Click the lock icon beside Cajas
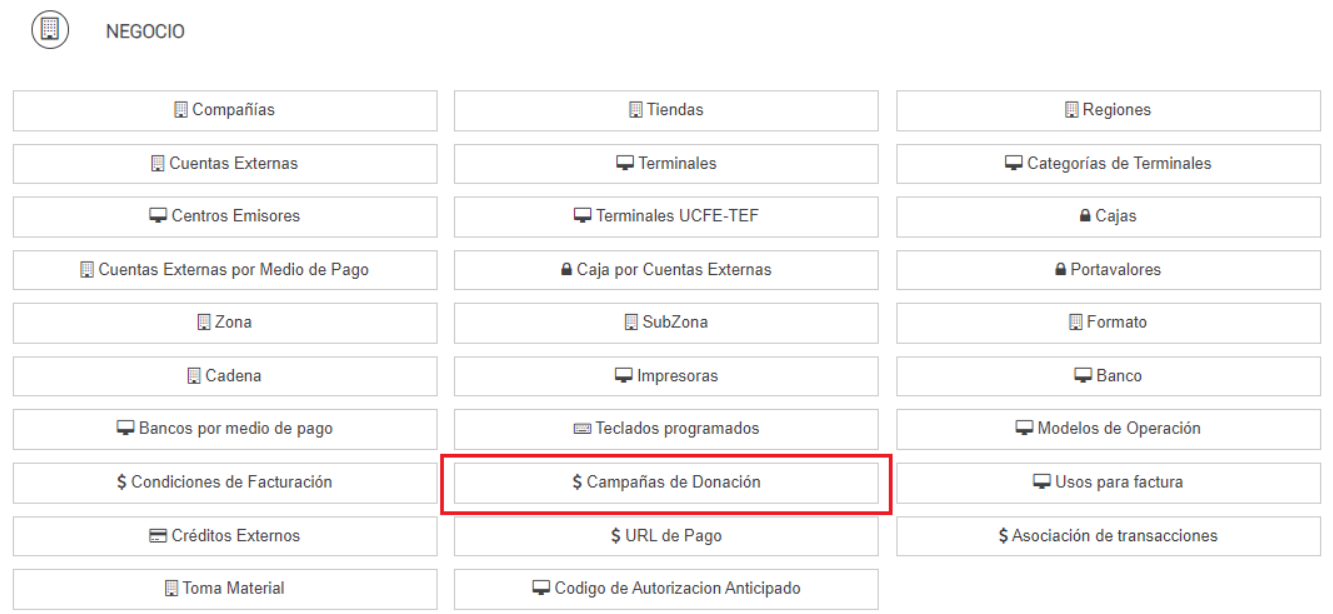Viewport: 1333px width, 614px height. point(1085,216)
